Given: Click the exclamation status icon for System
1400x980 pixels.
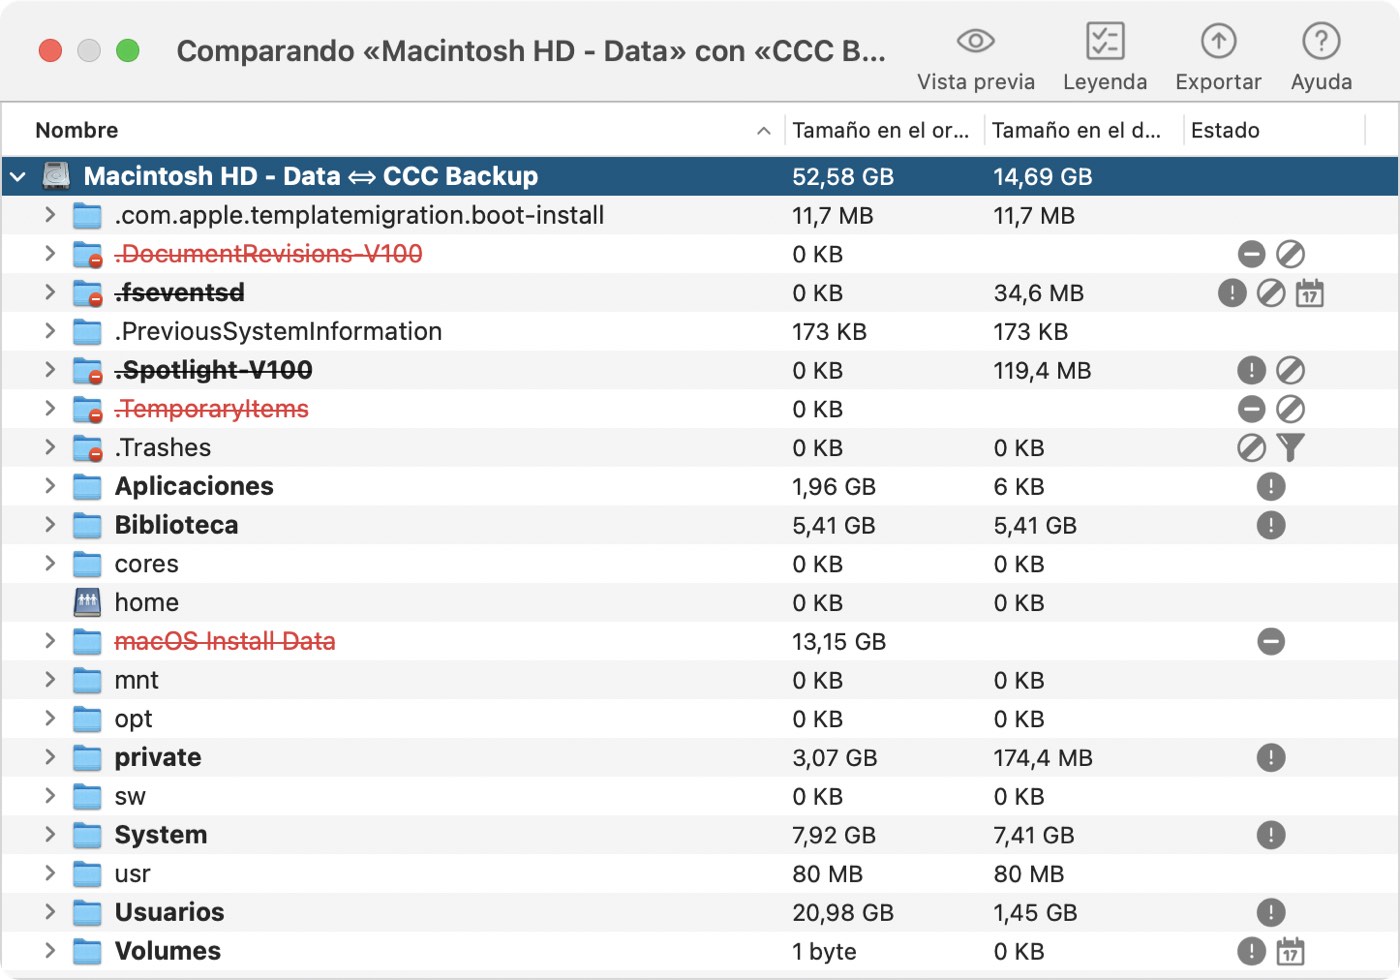Looking at the screenshot, I should 1271,835.
